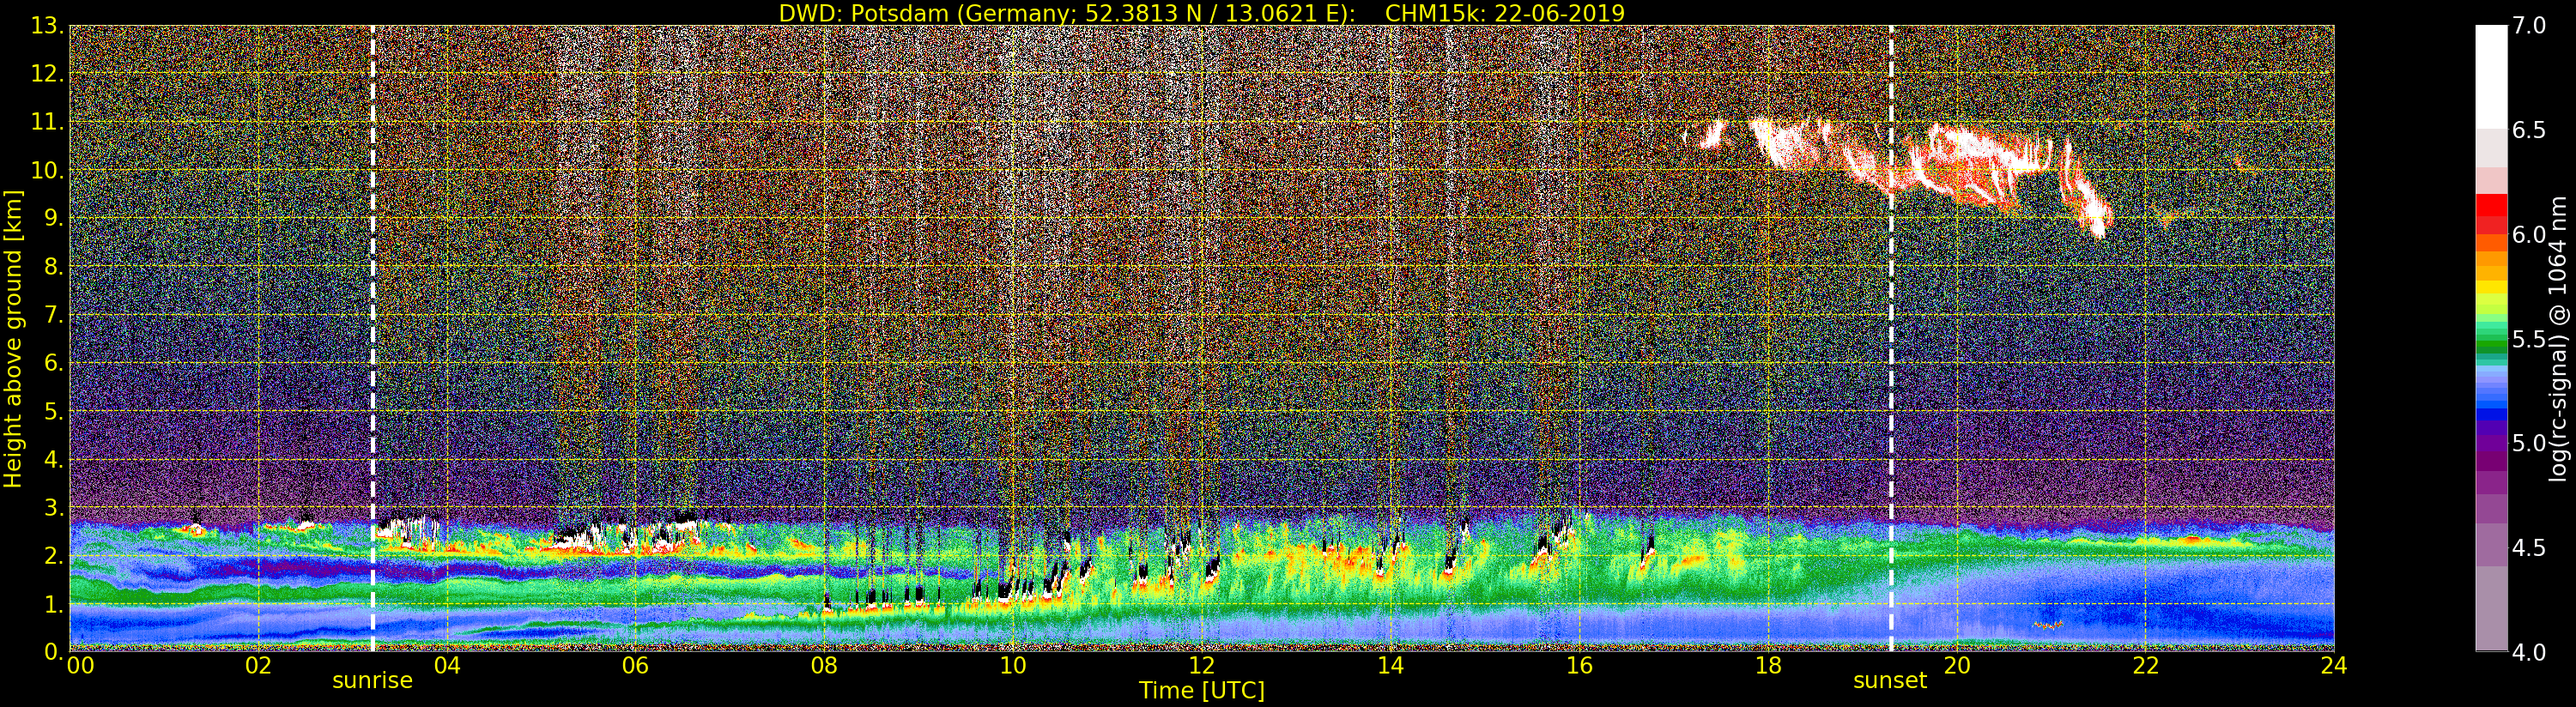The image size is (2576, 707).
Task: Click the y-axis tick label '5.'
Action: tap(54, 411)
